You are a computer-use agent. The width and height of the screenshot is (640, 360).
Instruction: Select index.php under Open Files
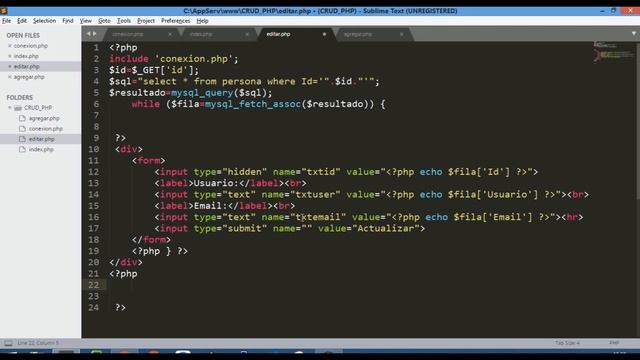coord(26,56)
